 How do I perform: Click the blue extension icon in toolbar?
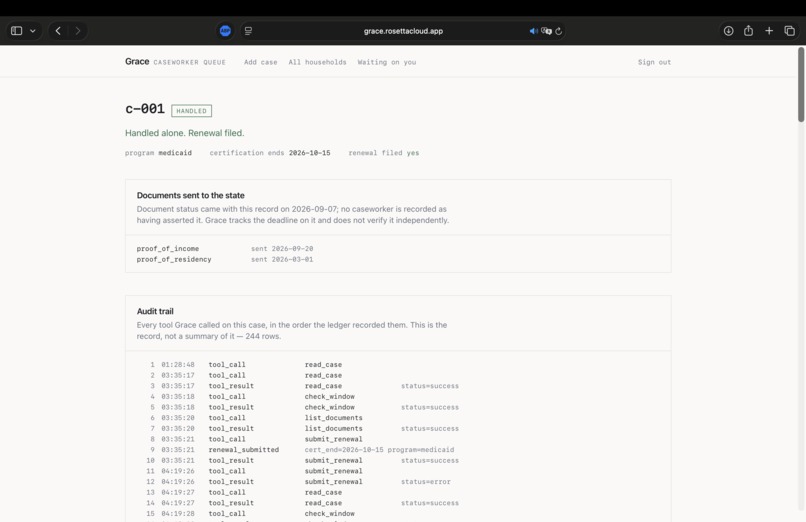coord(225,31)
